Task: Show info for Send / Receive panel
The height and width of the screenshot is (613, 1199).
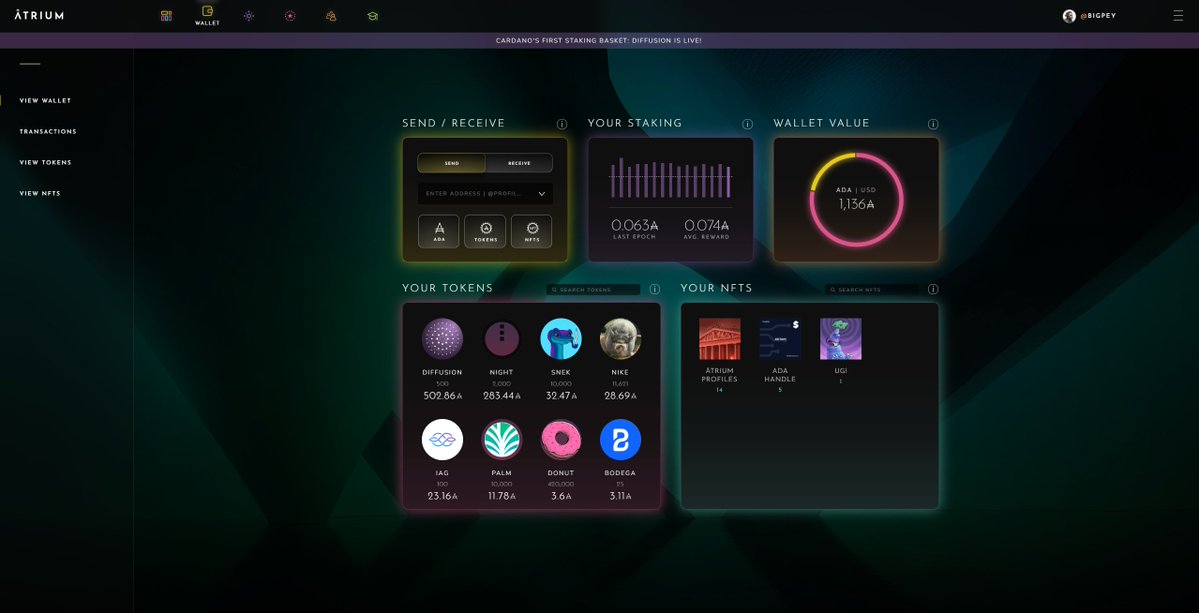Action: click(x=561, y=124)
